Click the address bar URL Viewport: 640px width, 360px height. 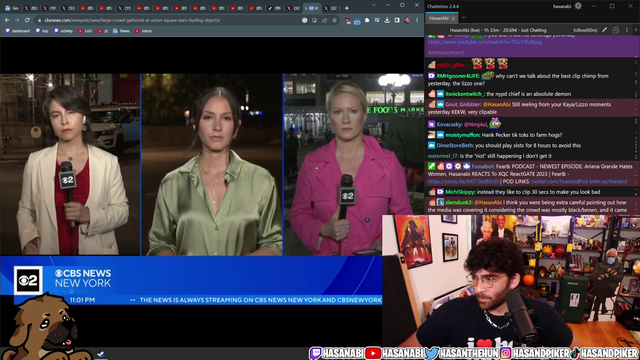(x=132, y=20)
